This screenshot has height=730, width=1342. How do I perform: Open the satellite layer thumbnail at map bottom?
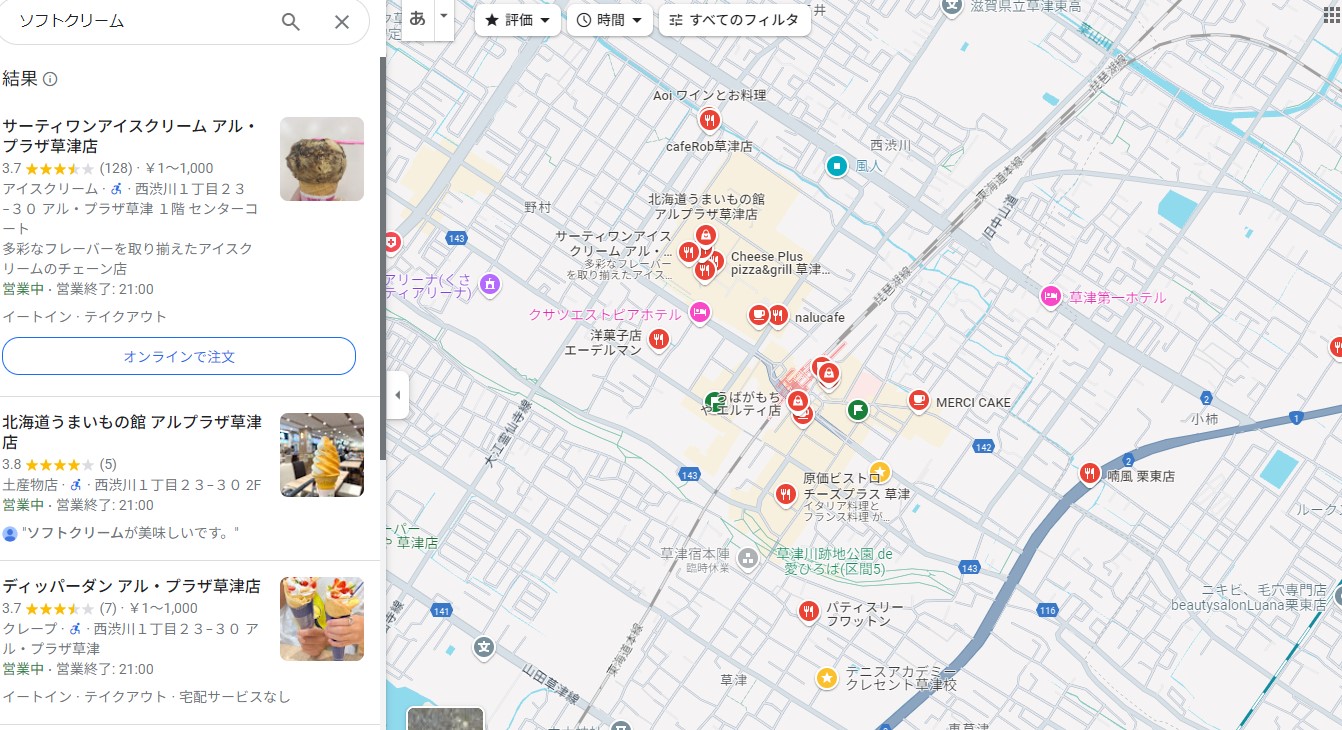click(445, 718)
